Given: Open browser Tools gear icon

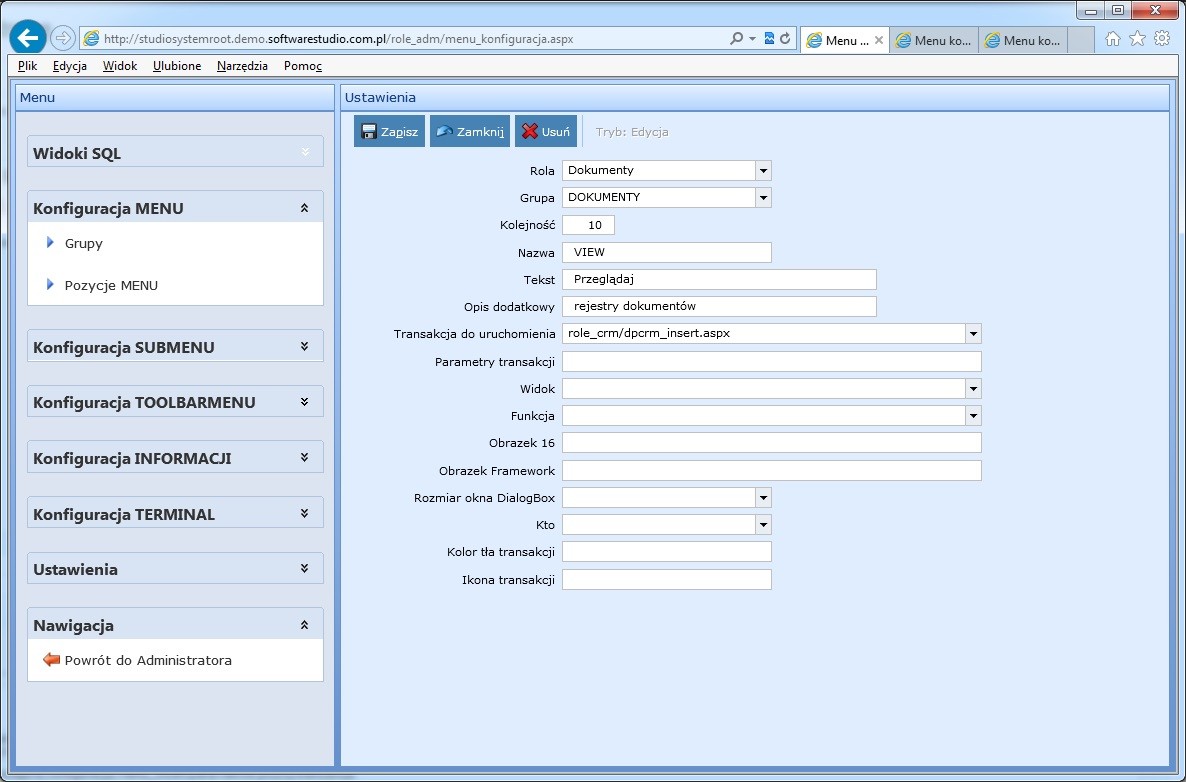Looking at the screenshot, I should 1162,39.
